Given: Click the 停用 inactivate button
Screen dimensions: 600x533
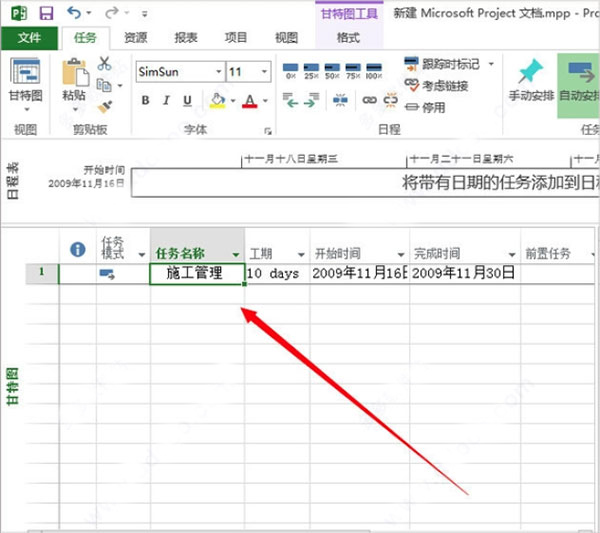Looking at the screenshot, I should pyautogui.click(x=425, y=108).
